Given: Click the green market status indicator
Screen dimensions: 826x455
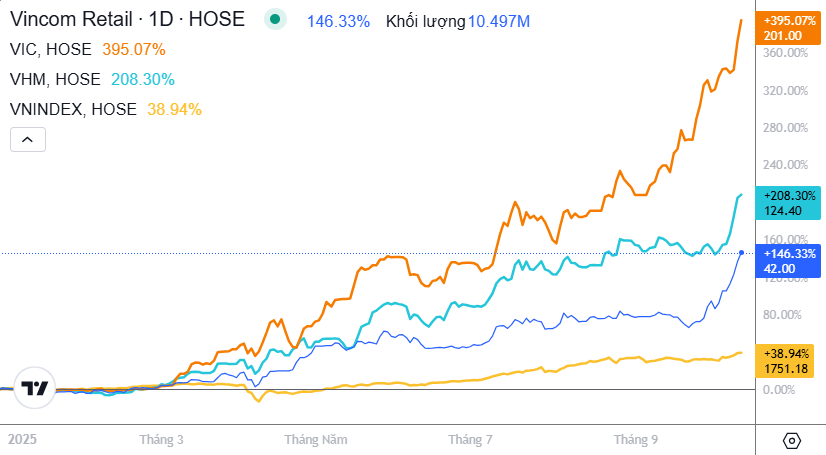Looking at the screenshot, I should 275,20.
